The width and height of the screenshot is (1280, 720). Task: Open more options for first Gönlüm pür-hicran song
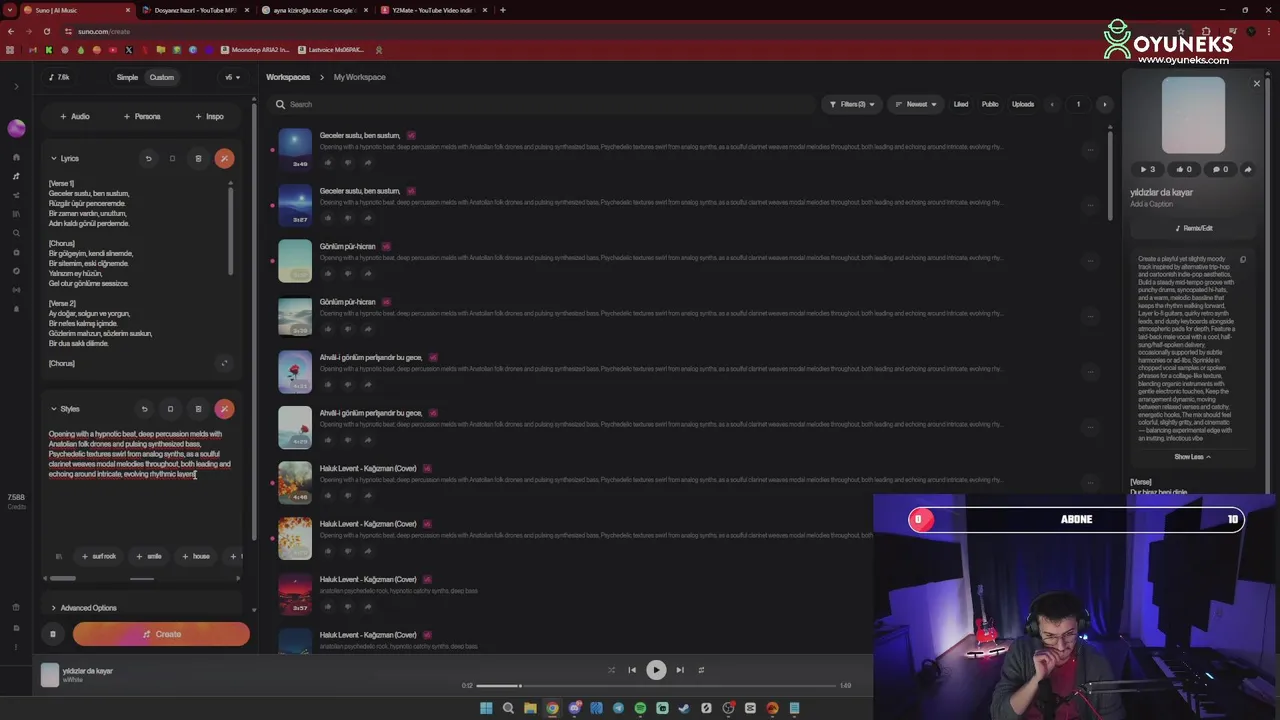point(1090,260)
